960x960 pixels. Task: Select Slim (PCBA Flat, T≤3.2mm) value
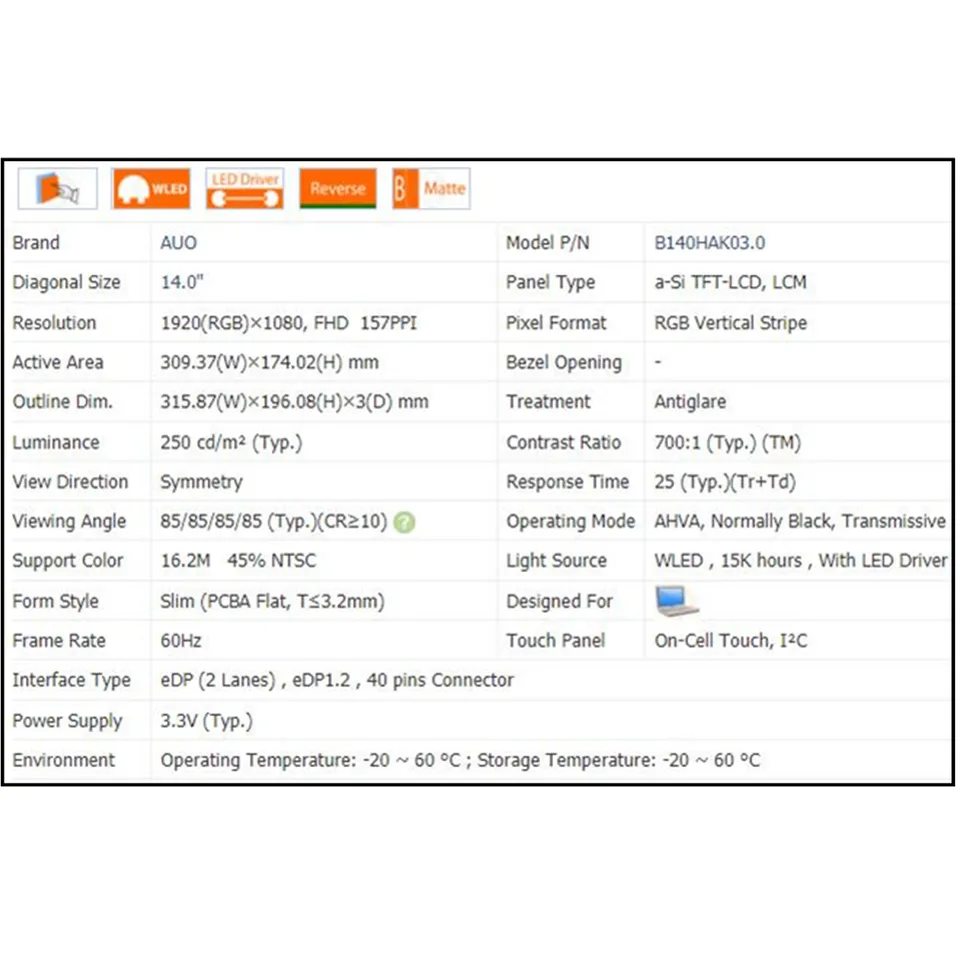(x=272, y=601)
